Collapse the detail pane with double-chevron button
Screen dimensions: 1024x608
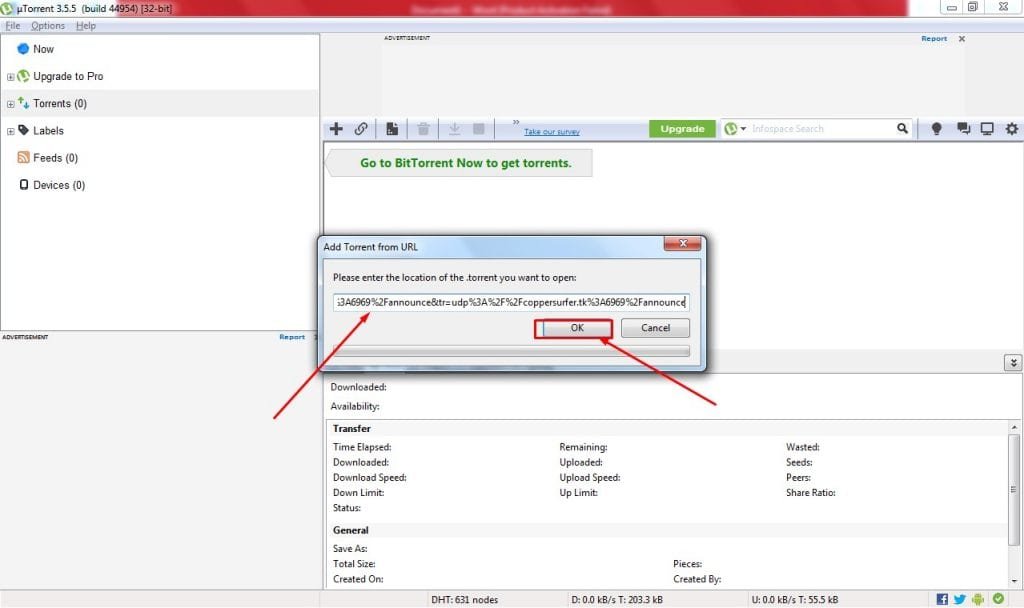pos(1013,363)
